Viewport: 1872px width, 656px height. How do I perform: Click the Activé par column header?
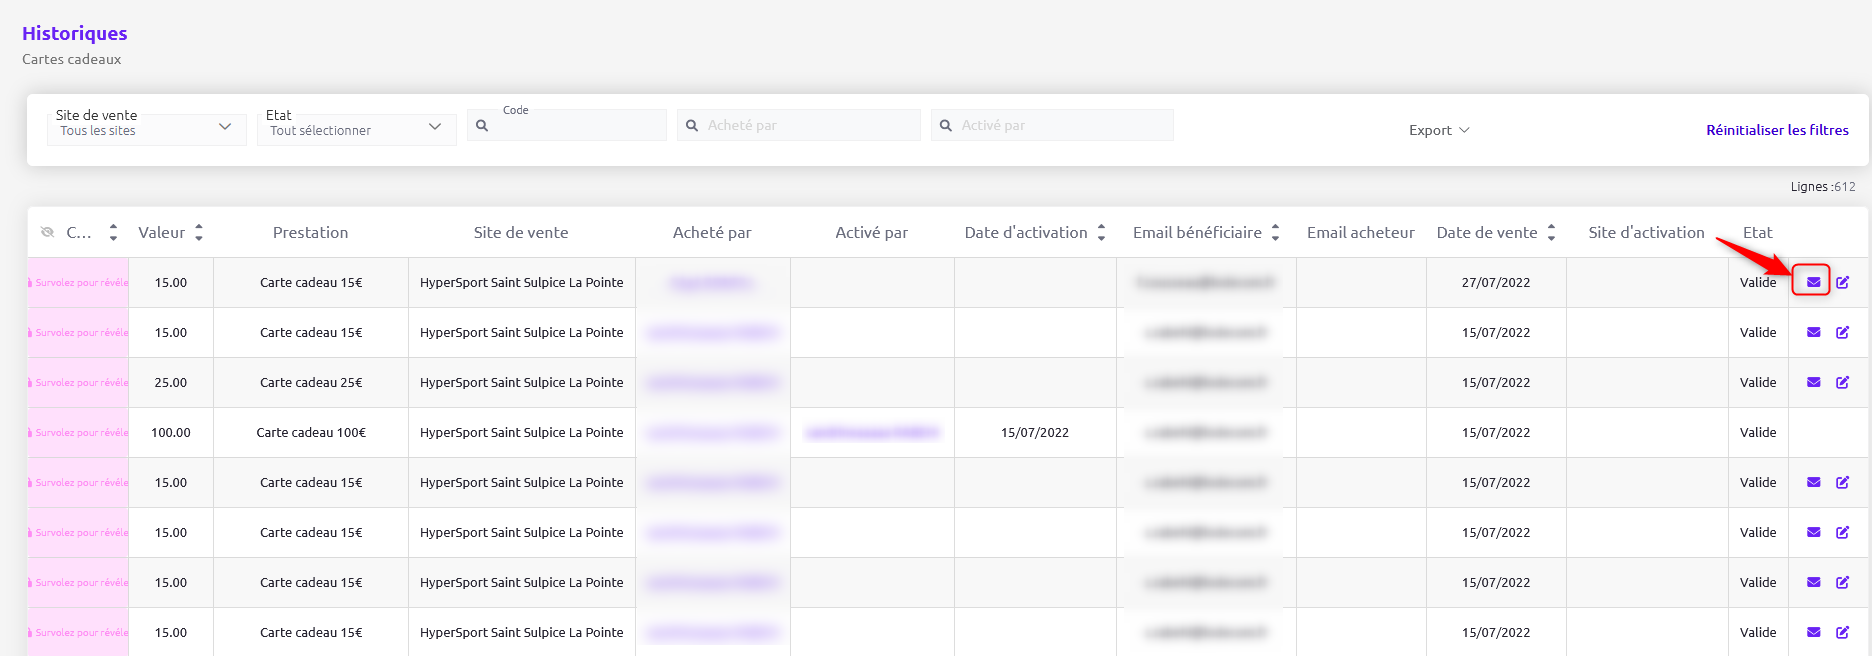point(872,232)
